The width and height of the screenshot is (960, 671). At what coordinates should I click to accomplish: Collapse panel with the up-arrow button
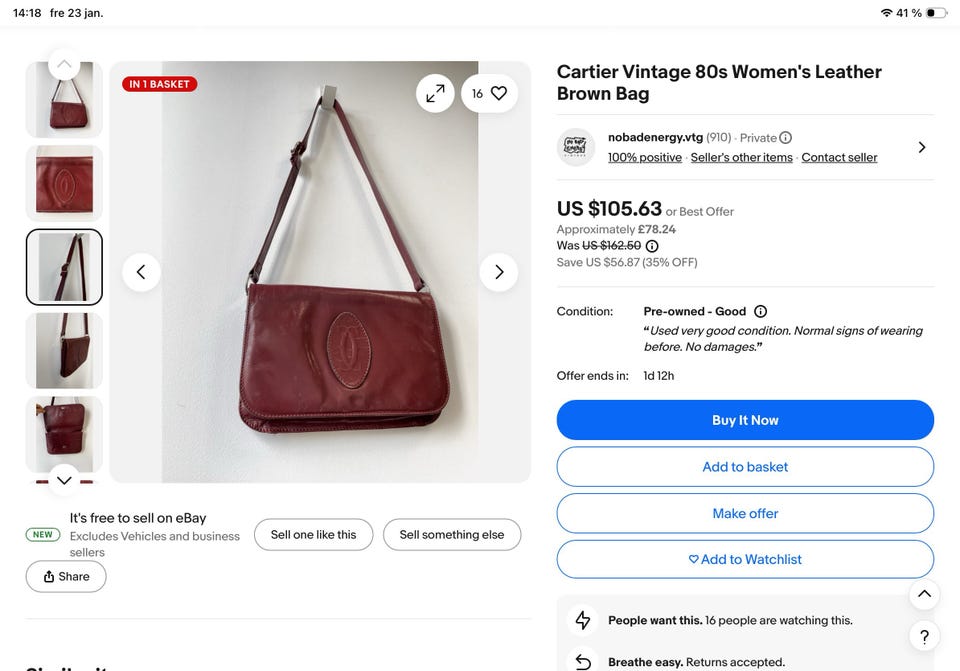click(924, 594)
